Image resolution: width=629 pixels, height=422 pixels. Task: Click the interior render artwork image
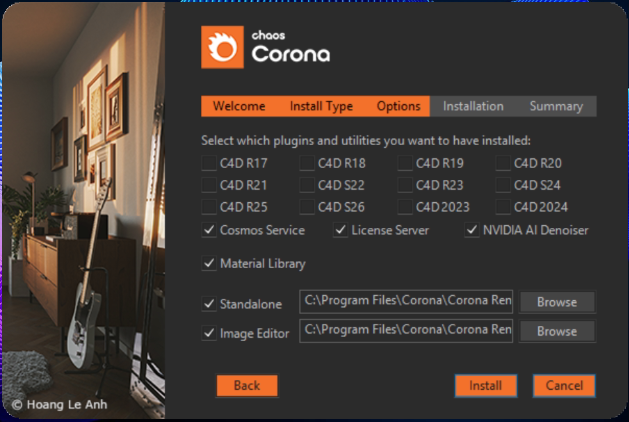pos(83,211)
